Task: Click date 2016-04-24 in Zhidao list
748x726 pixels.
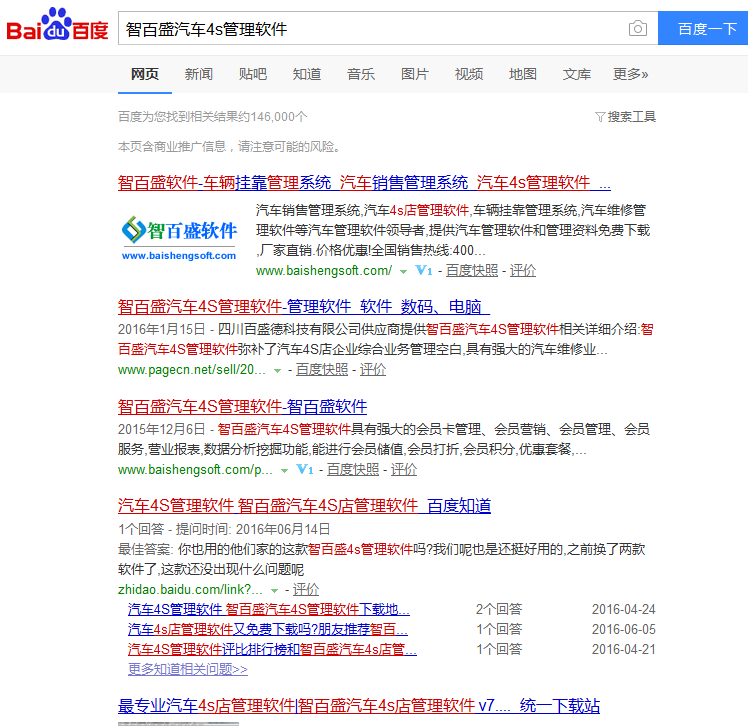Action: click(623, 609)
